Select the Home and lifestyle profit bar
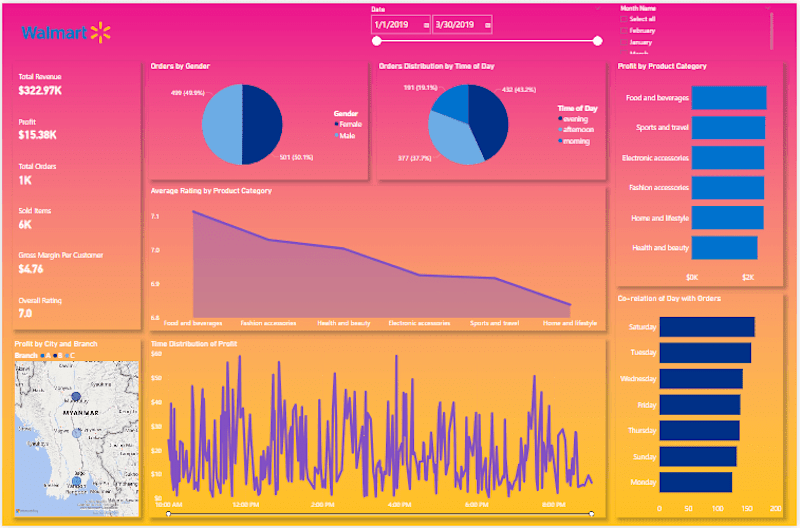This screenshot has height=528, width=800. [x=728, y=218]
